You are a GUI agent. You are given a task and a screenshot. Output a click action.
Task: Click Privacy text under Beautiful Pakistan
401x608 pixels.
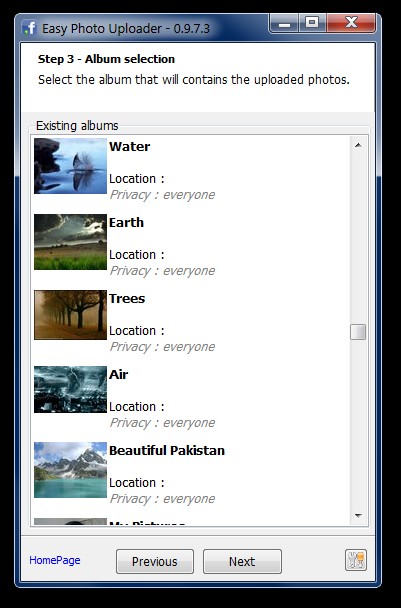162,499
